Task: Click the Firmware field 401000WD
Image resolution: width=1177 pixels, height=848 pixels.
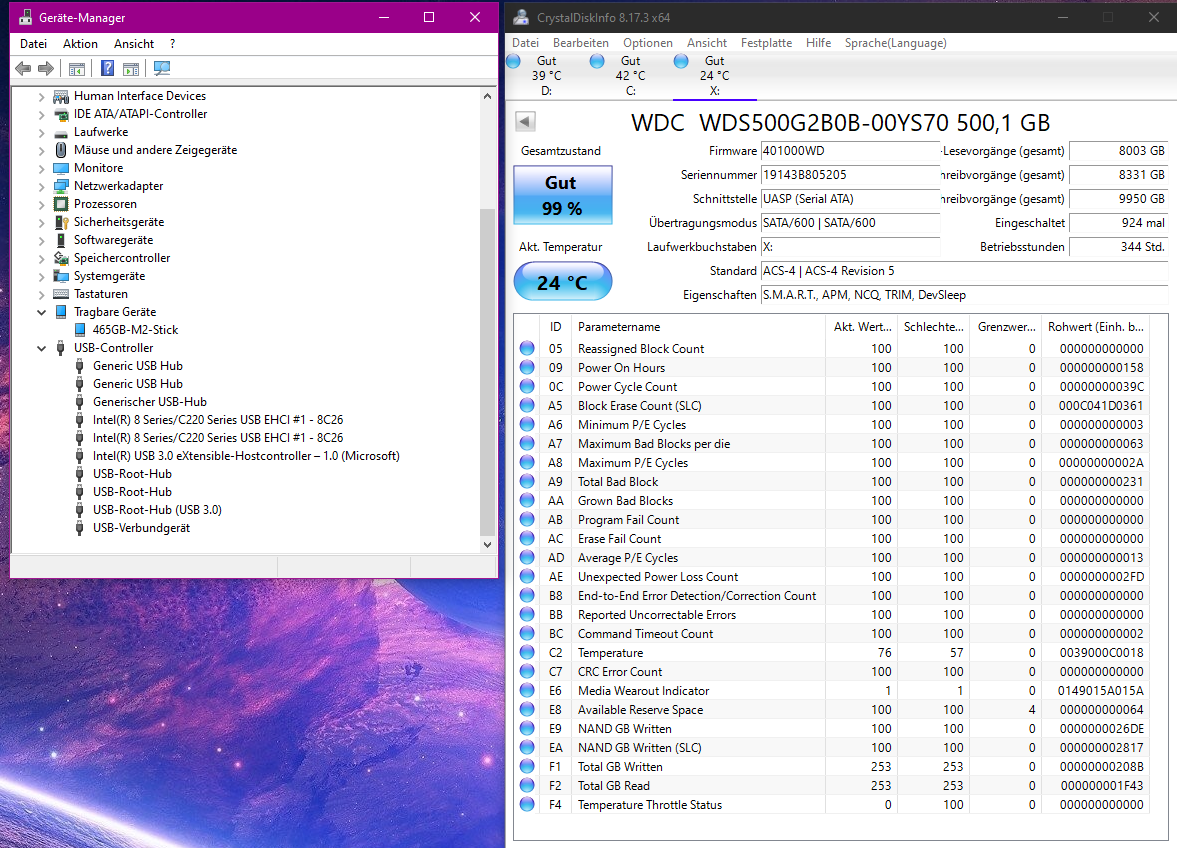Action: (850, 151)
